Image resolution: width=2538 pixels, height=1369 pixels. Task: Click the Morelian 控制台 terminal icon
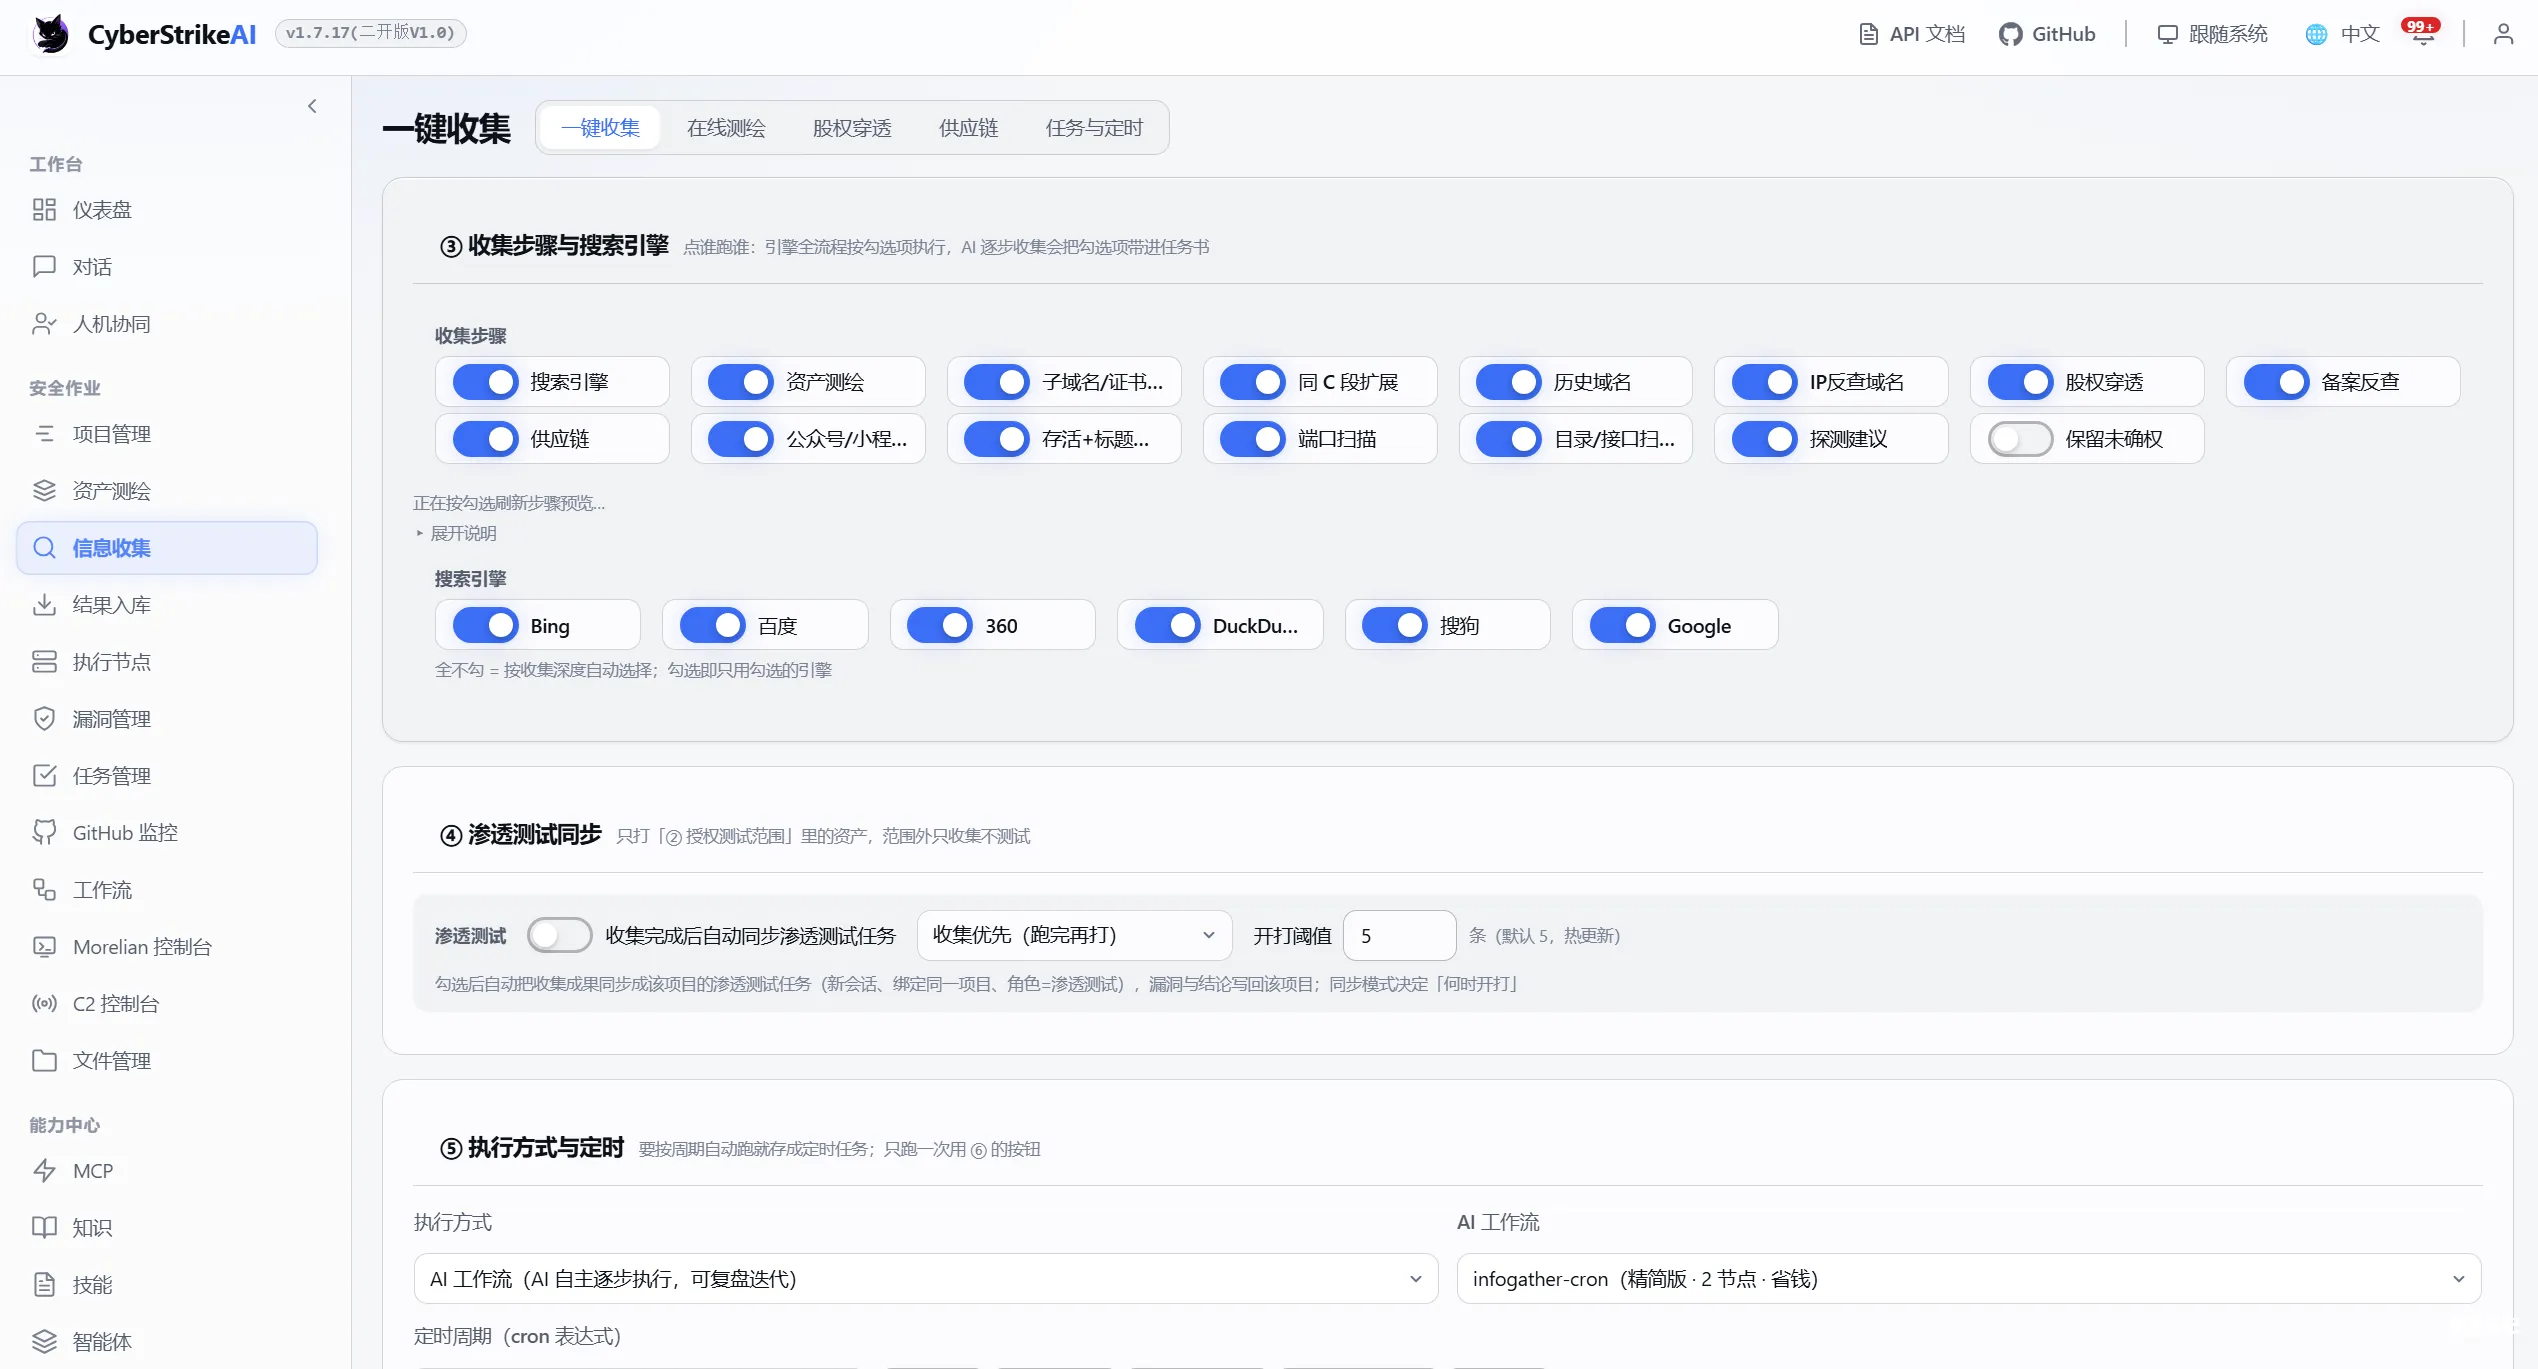click(44, 946)
